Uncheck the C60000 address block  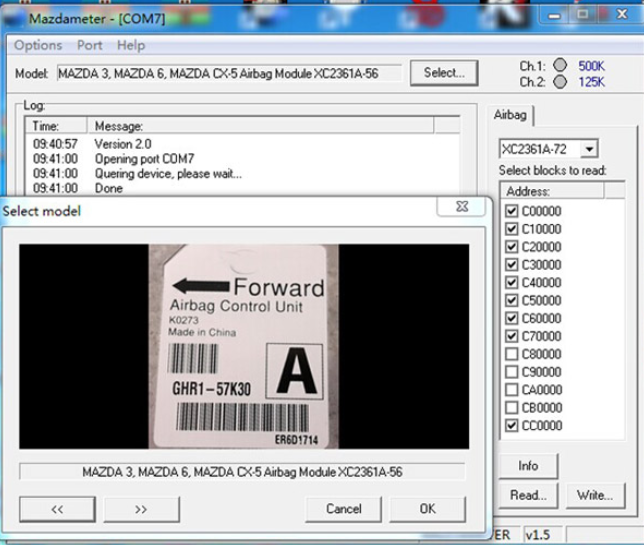tap(511, 318)
